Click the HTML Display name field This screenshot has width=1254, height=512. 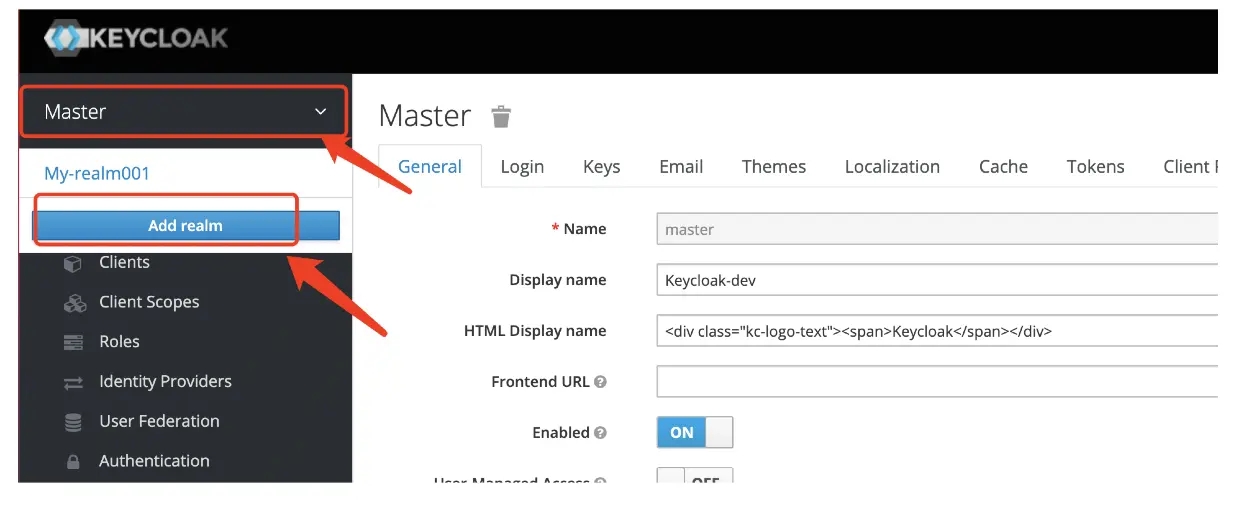click(x=937, y=331)
